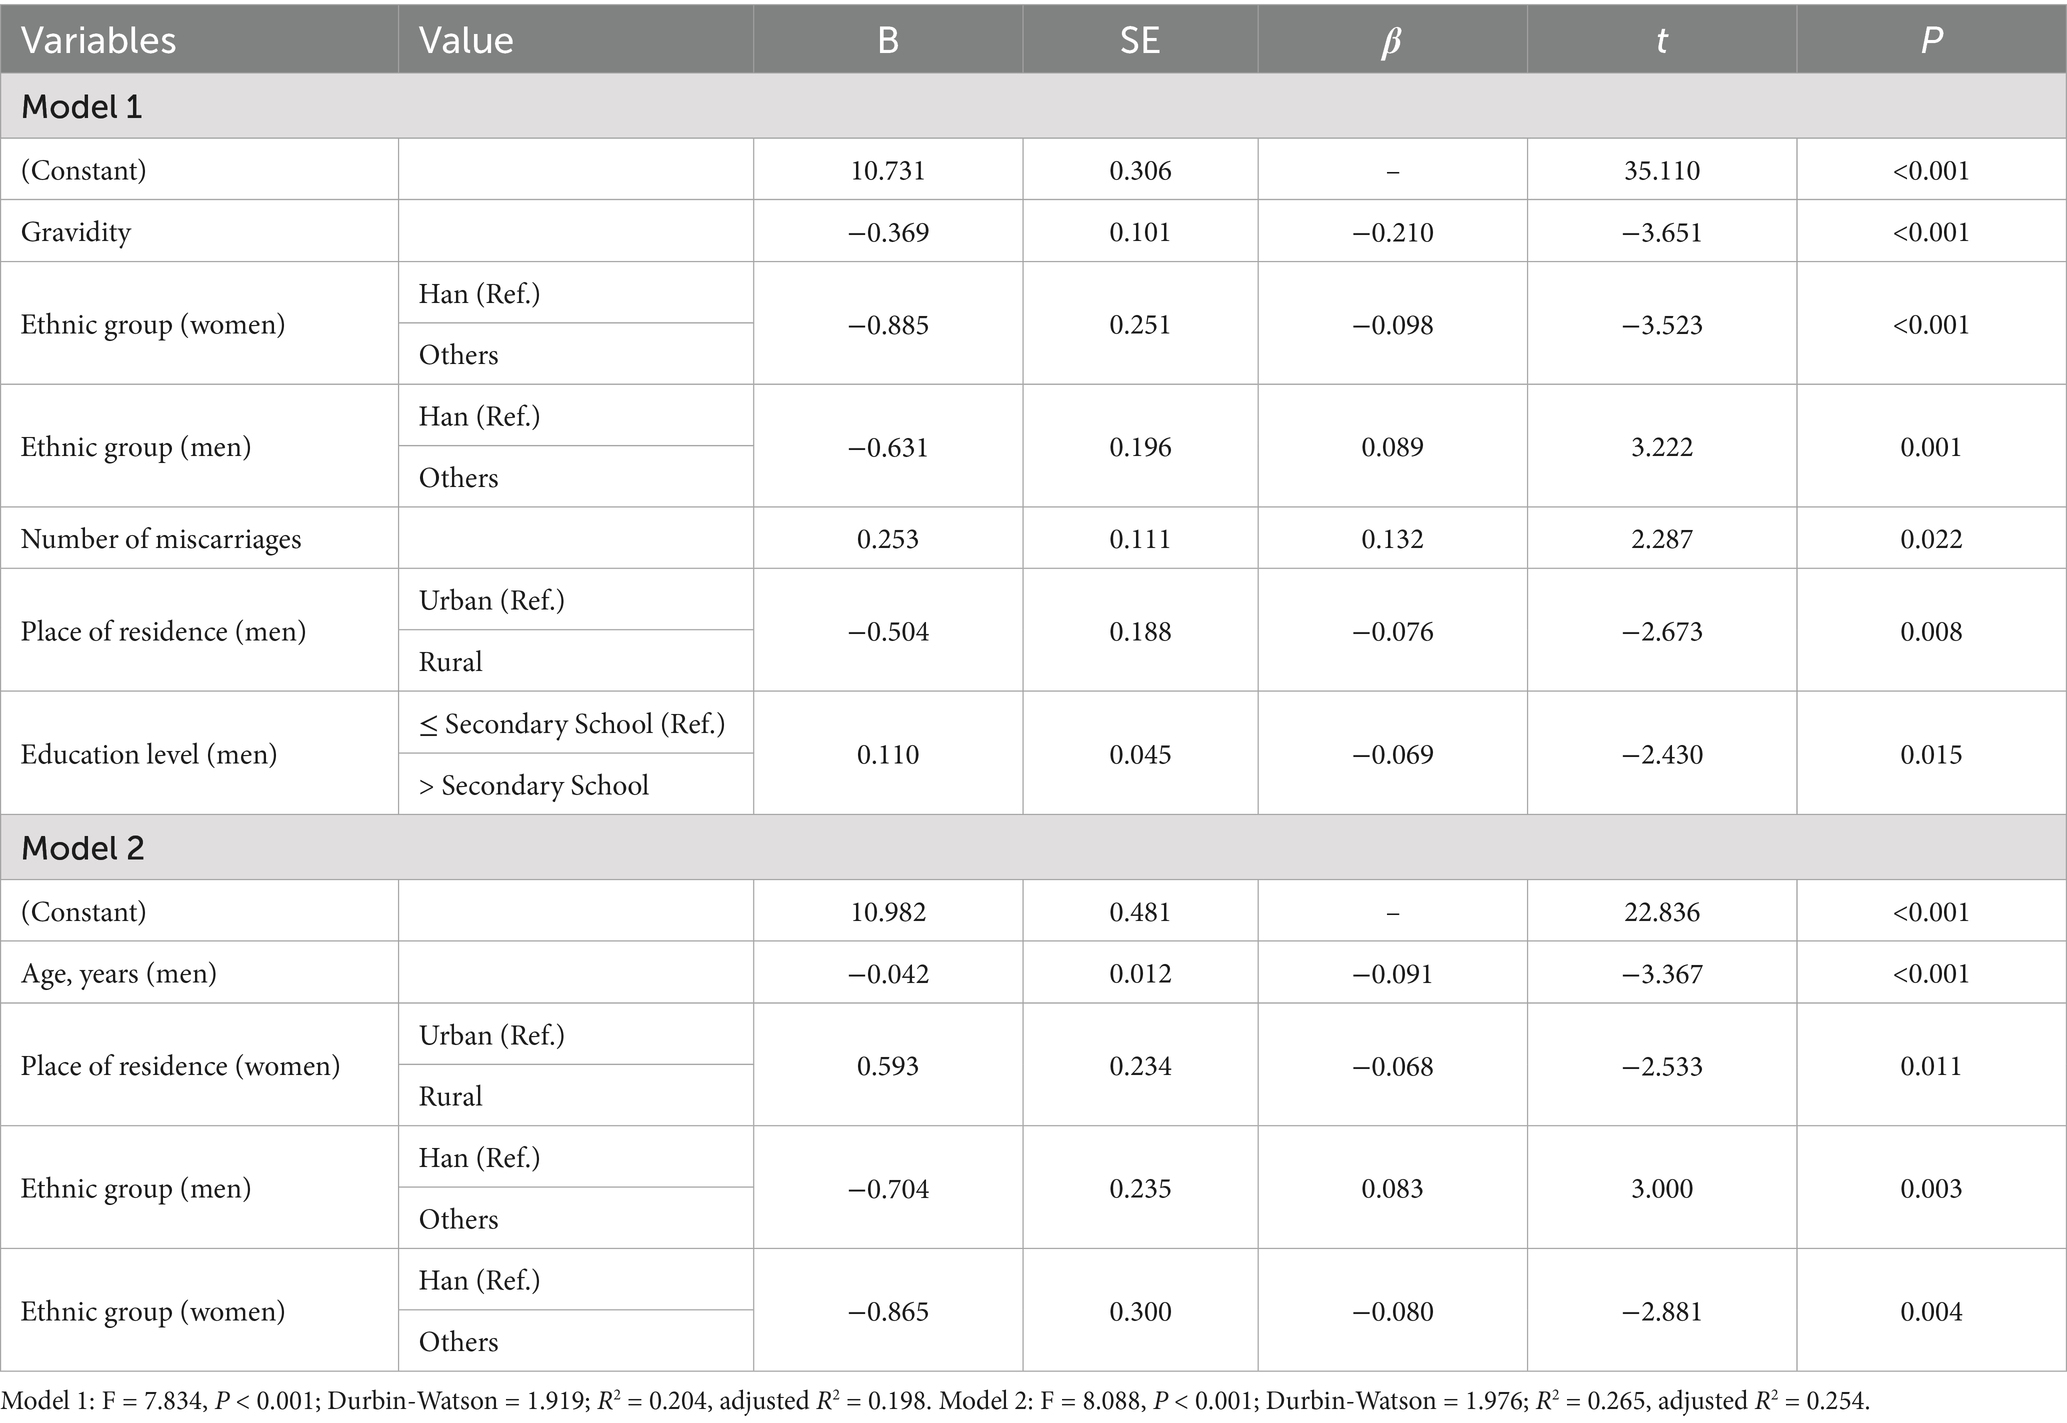Select the ≤ Secondary School (Ref.) cell
This screenshot has height=1423, width=2067.
click(x=572, y=723)
